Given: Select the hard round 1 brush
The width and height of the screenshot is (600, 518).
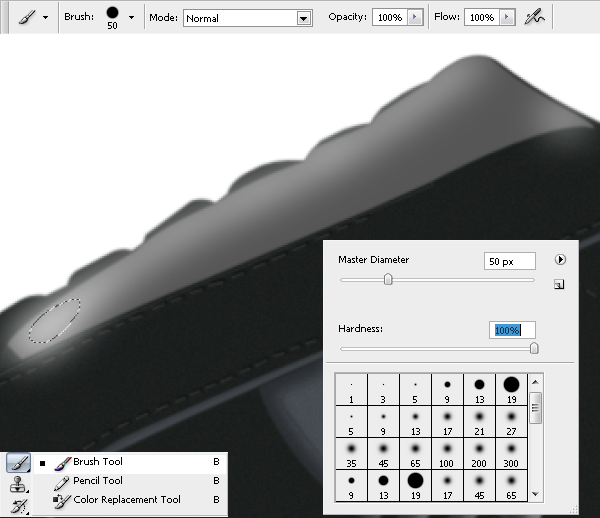Looking at the screenshot, I should point(351,390).
